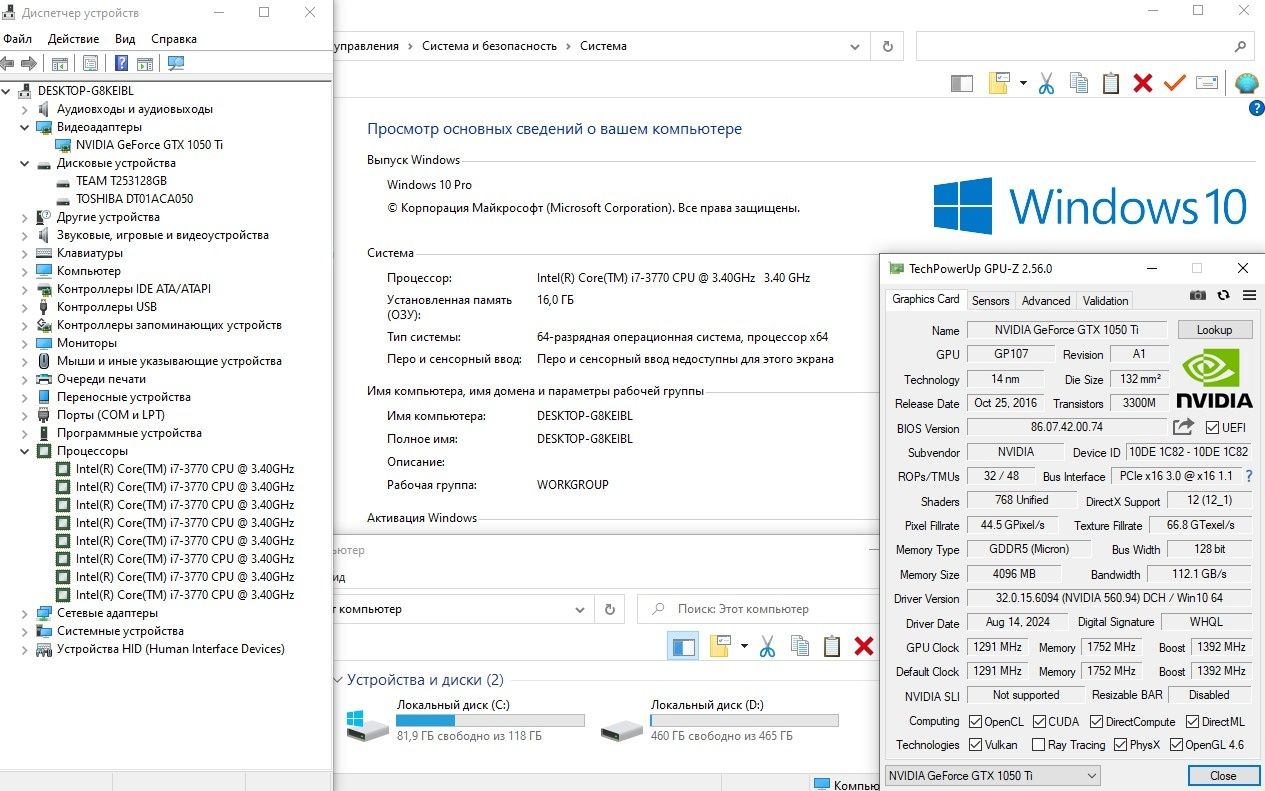Refresh the System window address bar
This screenshot has height=791, width=1265.
tap(887, 46)
